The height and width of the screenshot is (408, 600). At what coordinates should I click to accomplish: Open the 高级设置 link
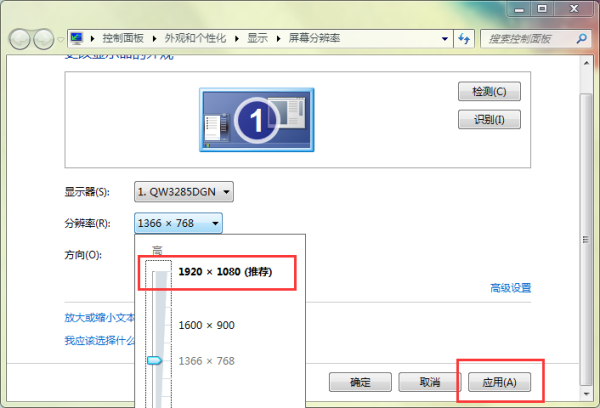click(510, 288)
